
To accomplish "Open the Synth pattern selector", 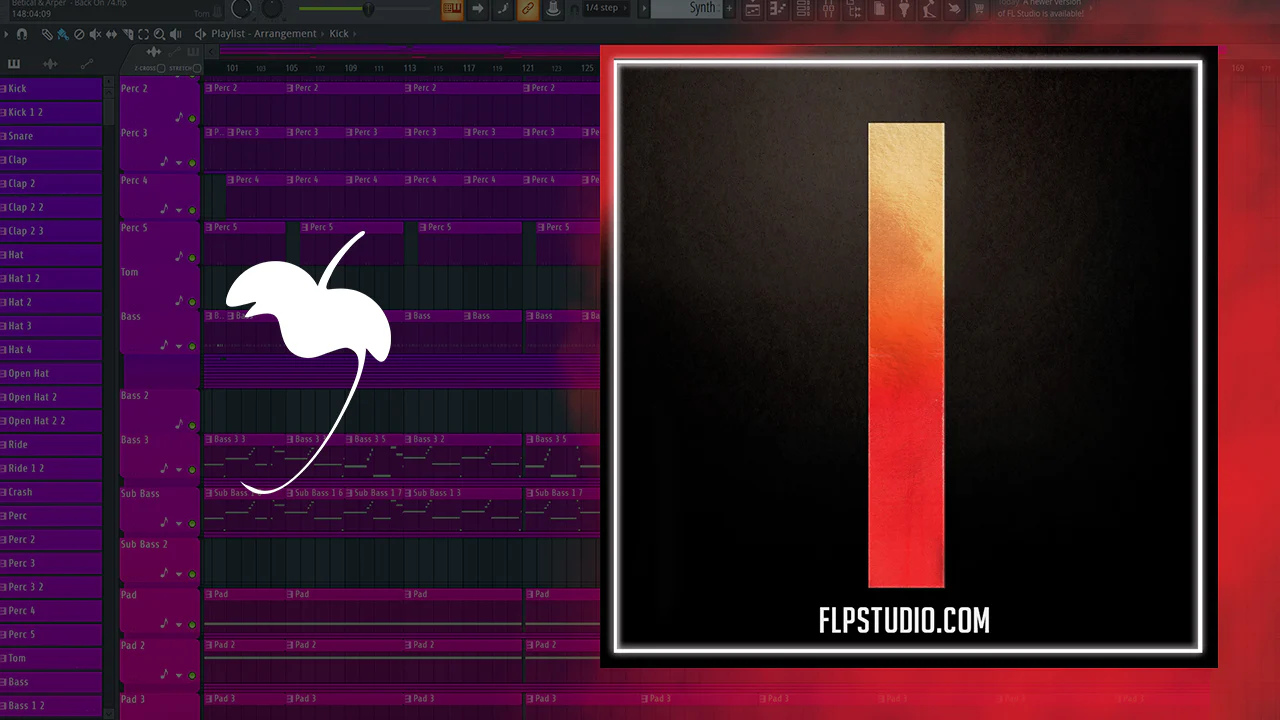I will [689, 9].
